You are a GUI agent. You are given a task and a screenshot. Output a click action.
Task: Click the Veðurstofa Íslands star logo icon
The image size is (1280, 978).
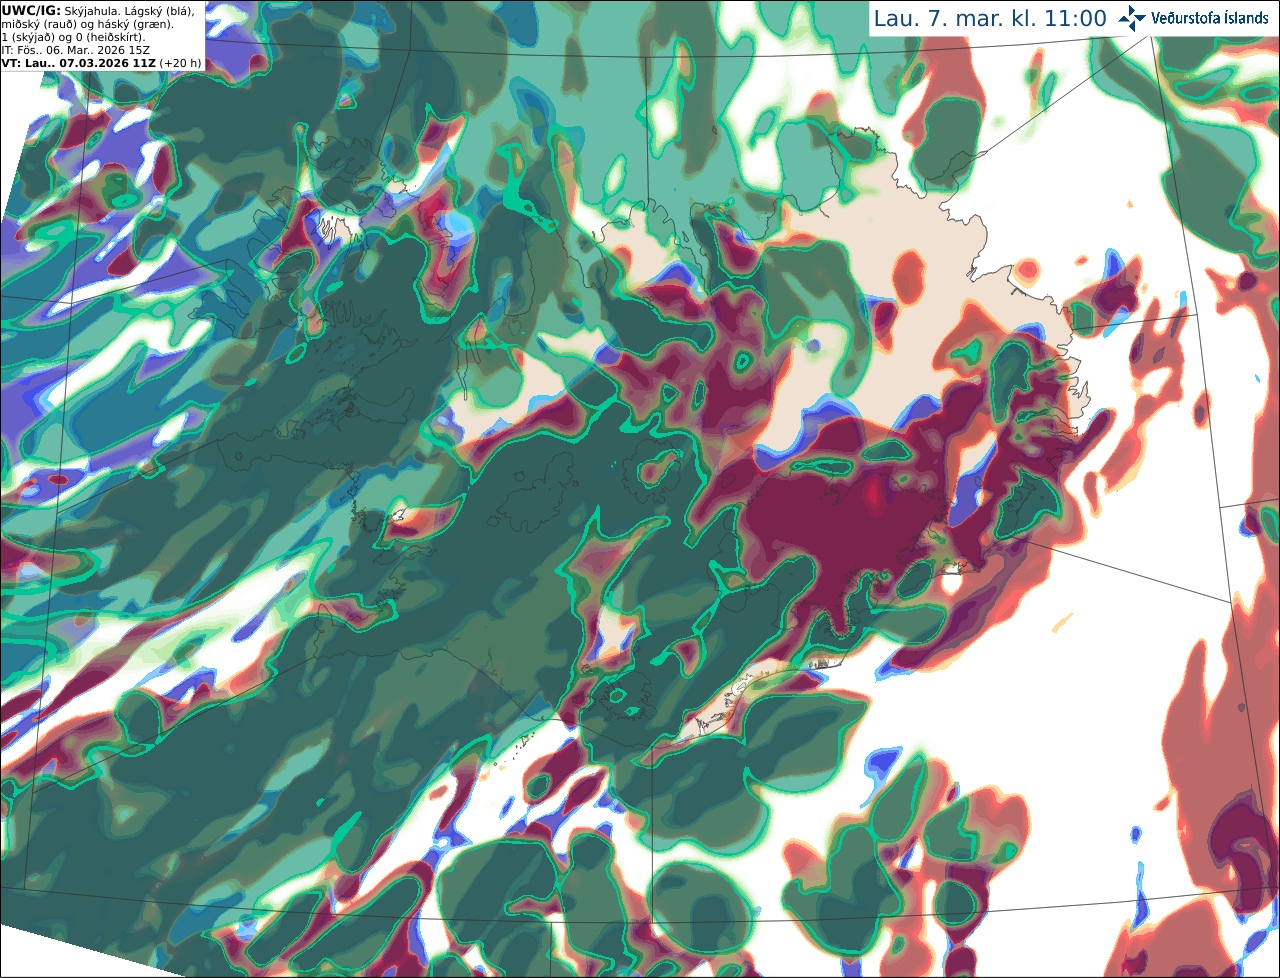[x=1132, y=18]
